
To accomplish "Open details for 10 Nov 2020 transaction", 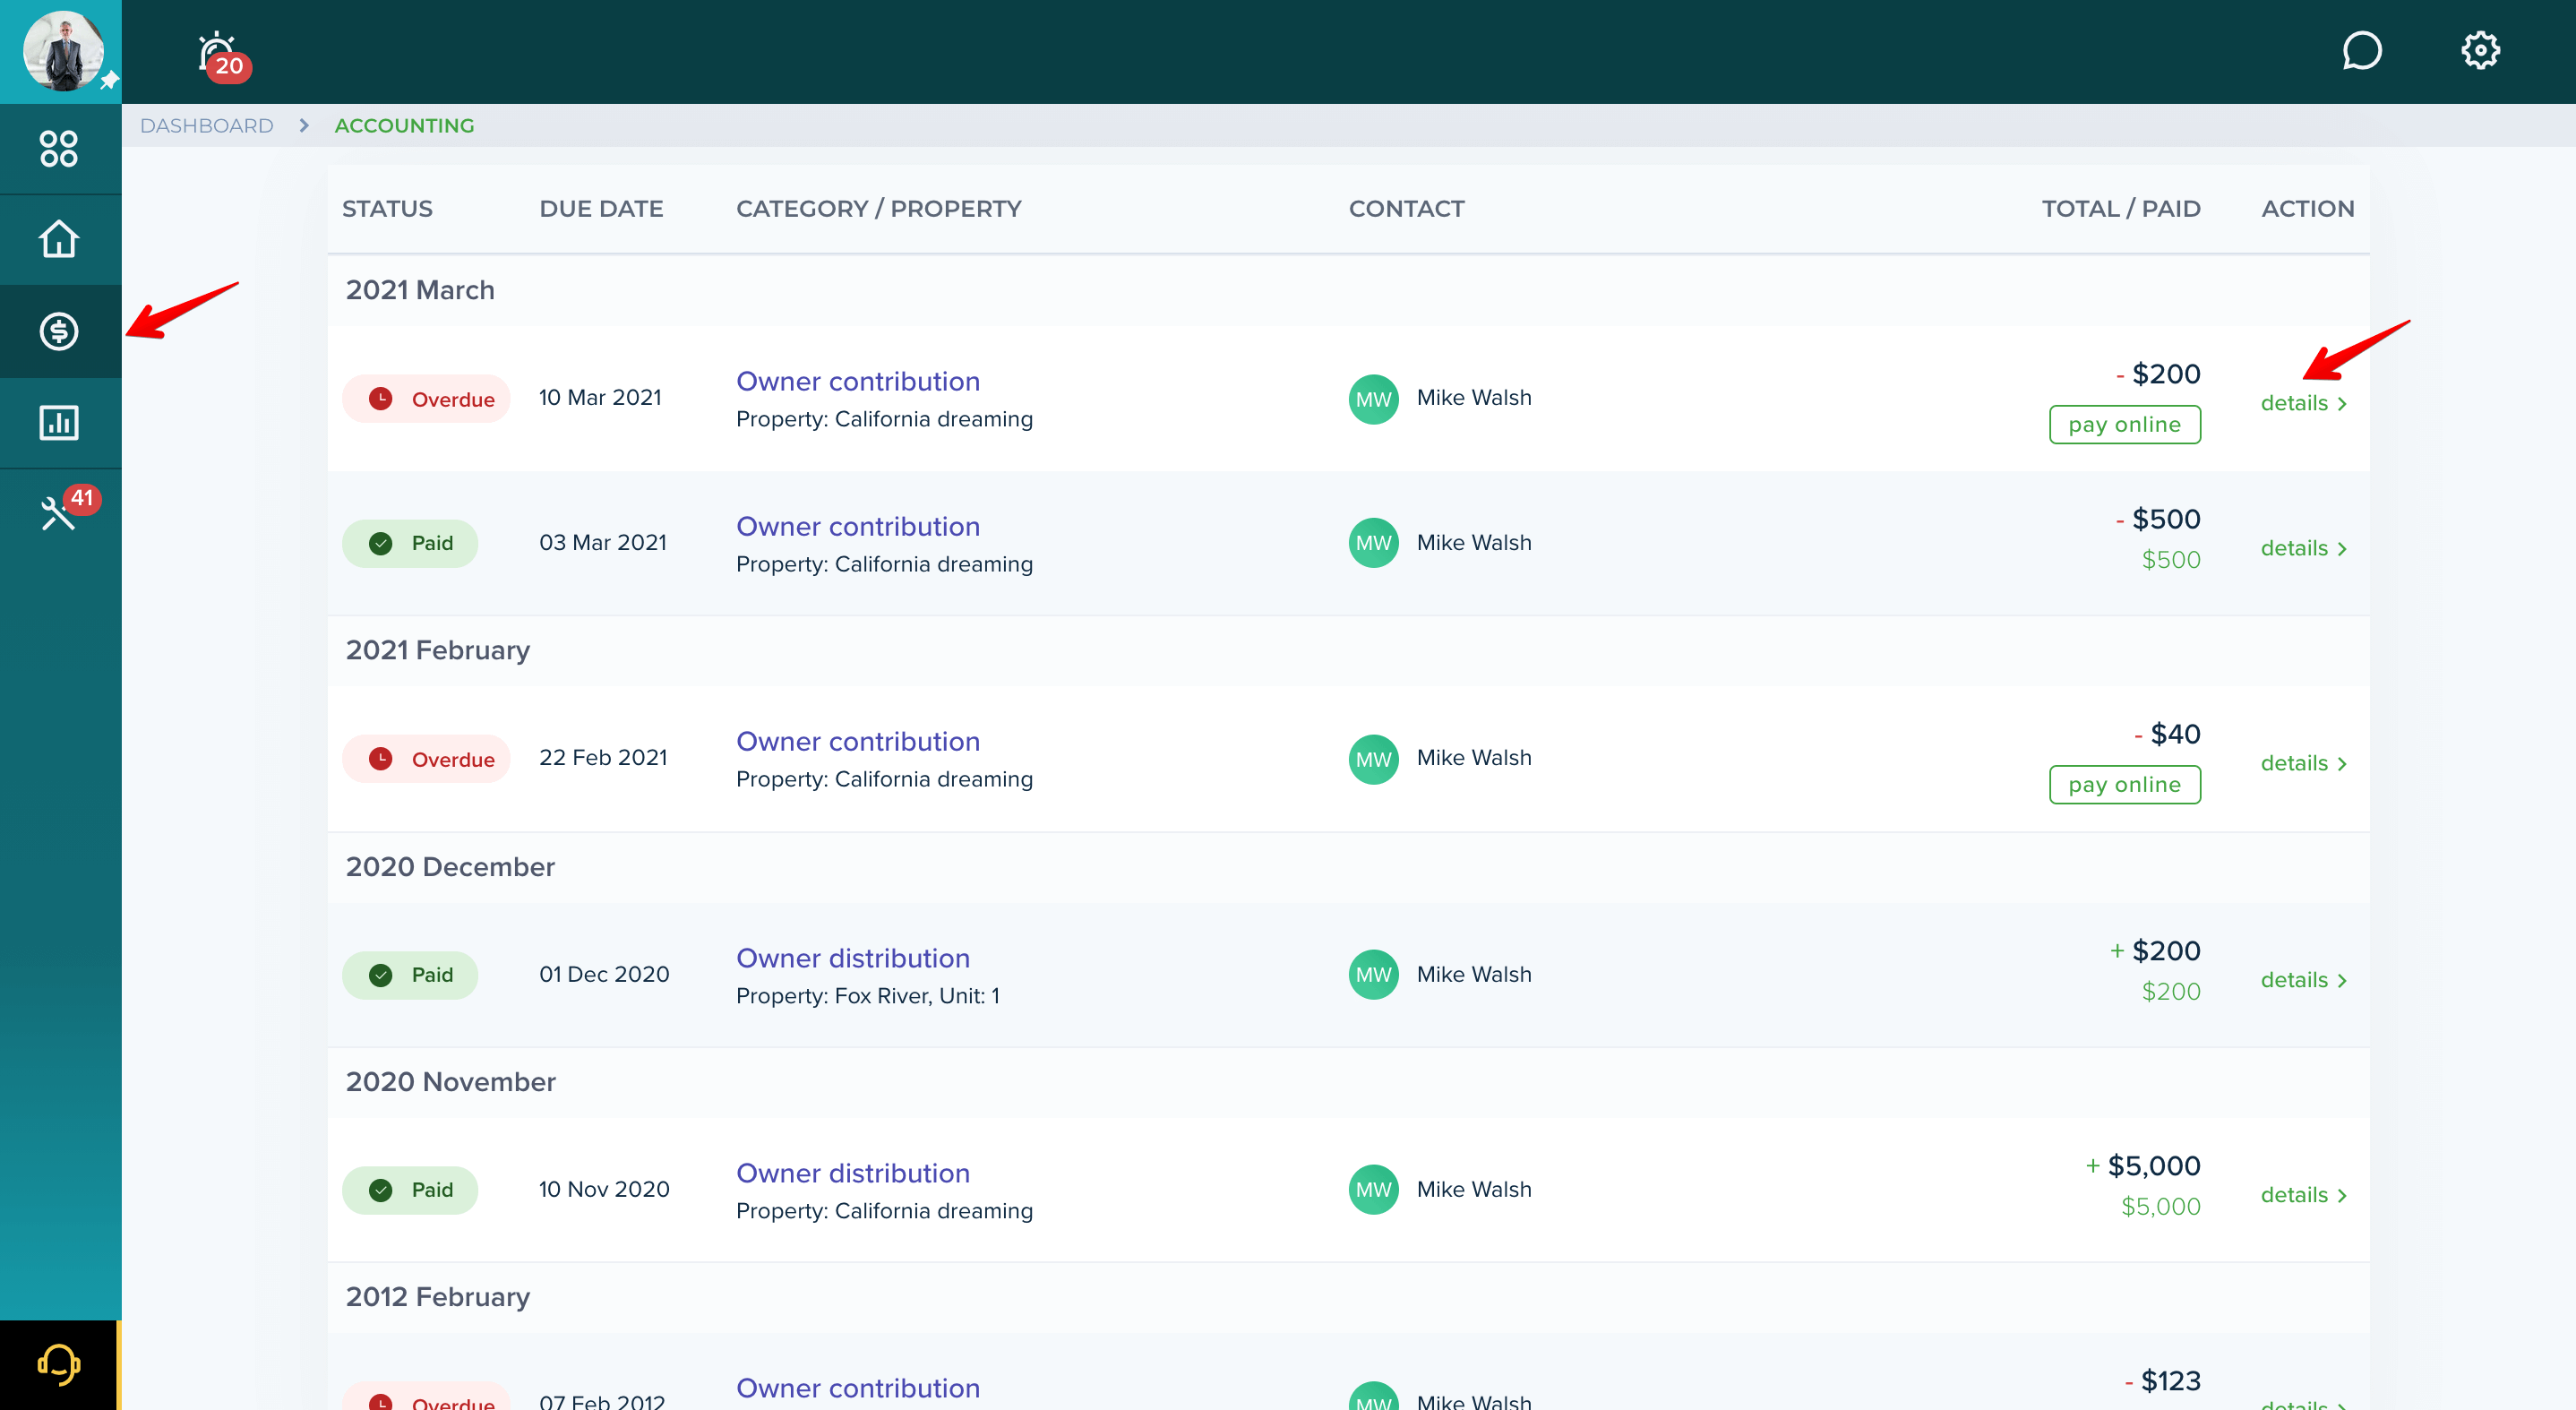I will 2304,1195.
